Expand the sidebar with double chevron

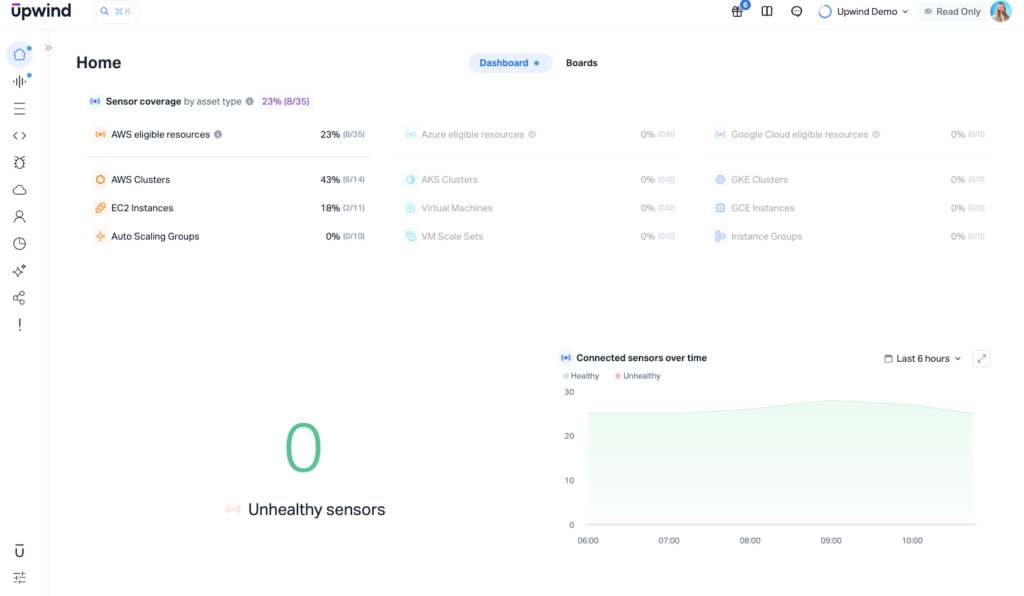pos(48,47)
